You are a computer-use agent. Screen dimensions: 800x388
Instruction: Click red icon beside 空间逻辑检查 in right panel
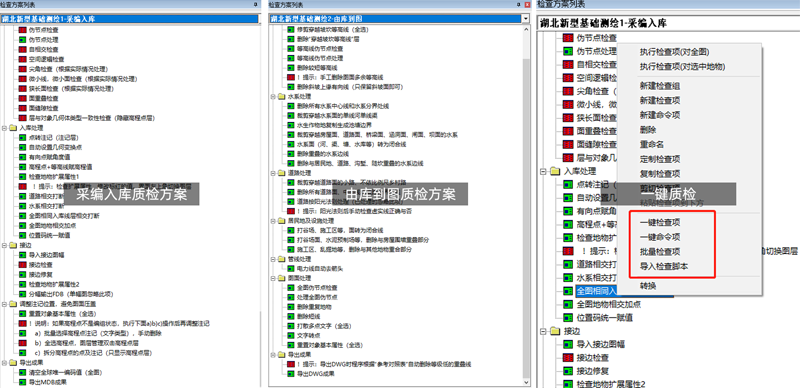[x=568, y=78]
